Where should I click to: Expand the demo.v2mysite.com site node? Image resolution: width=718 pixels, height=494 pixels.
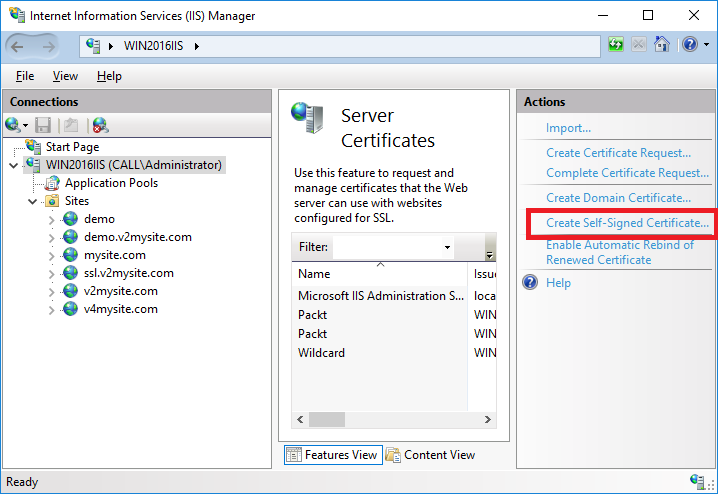51,237
